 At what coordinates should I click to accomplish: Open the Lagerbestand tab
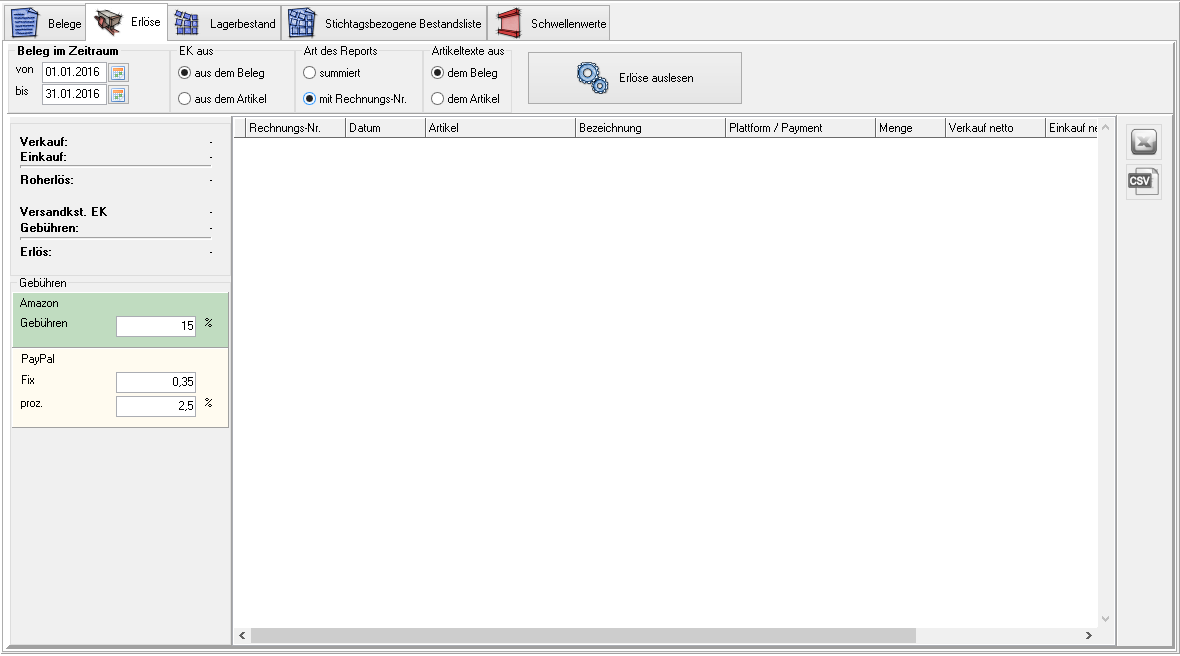[225, 23]
